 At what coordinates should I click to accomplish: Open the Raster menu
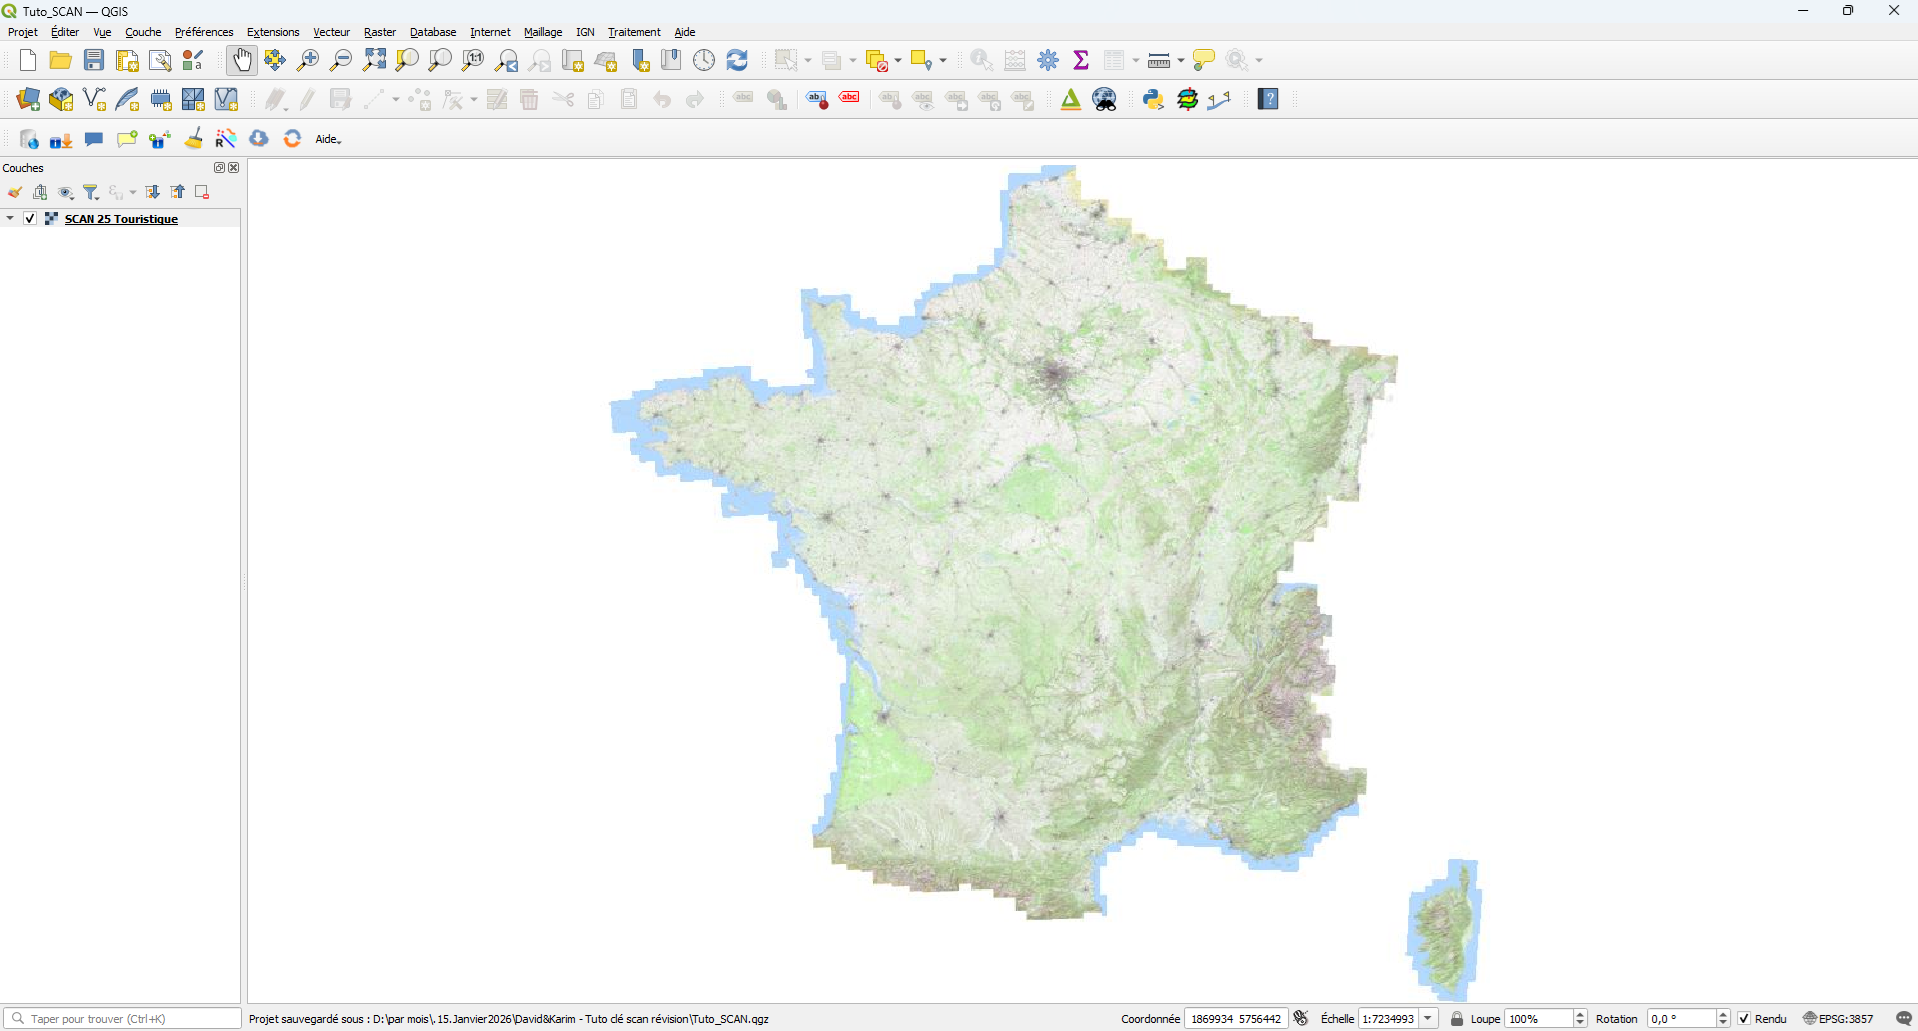pyautogui.click(x=379, y=32)
